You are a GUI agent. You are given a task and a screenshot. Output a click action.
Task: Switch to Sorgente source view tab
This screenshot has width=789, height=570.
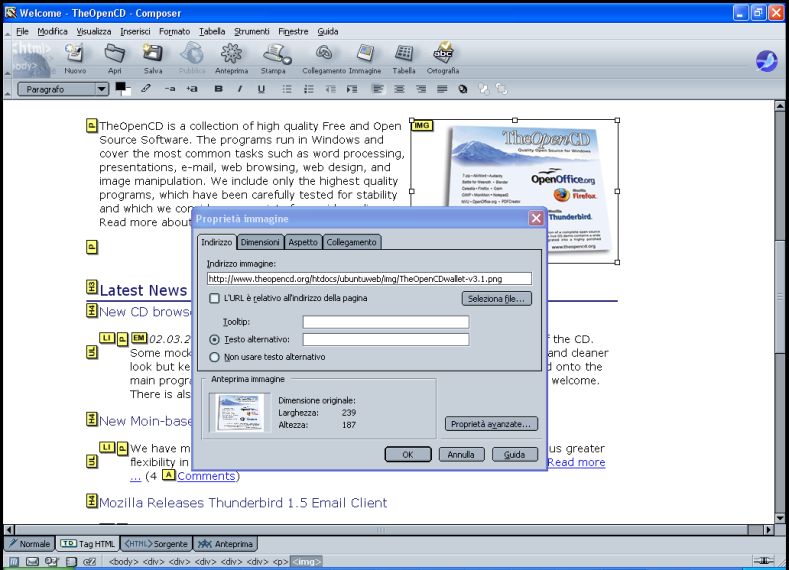(156, 544)
